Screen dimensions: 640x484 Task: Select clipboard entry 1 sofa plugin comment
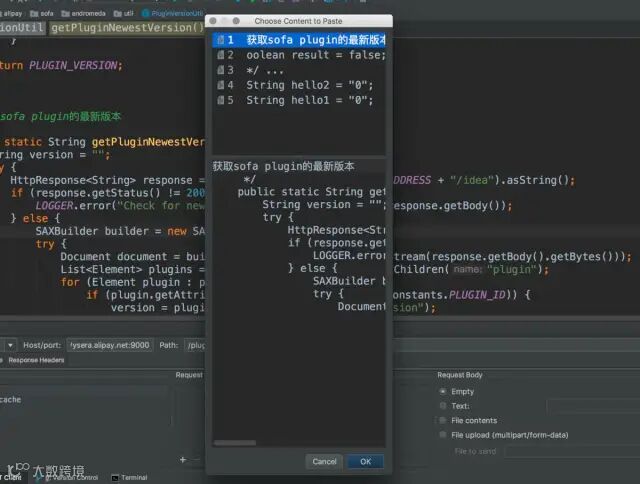pyautogui.click(x=299, y=40)
